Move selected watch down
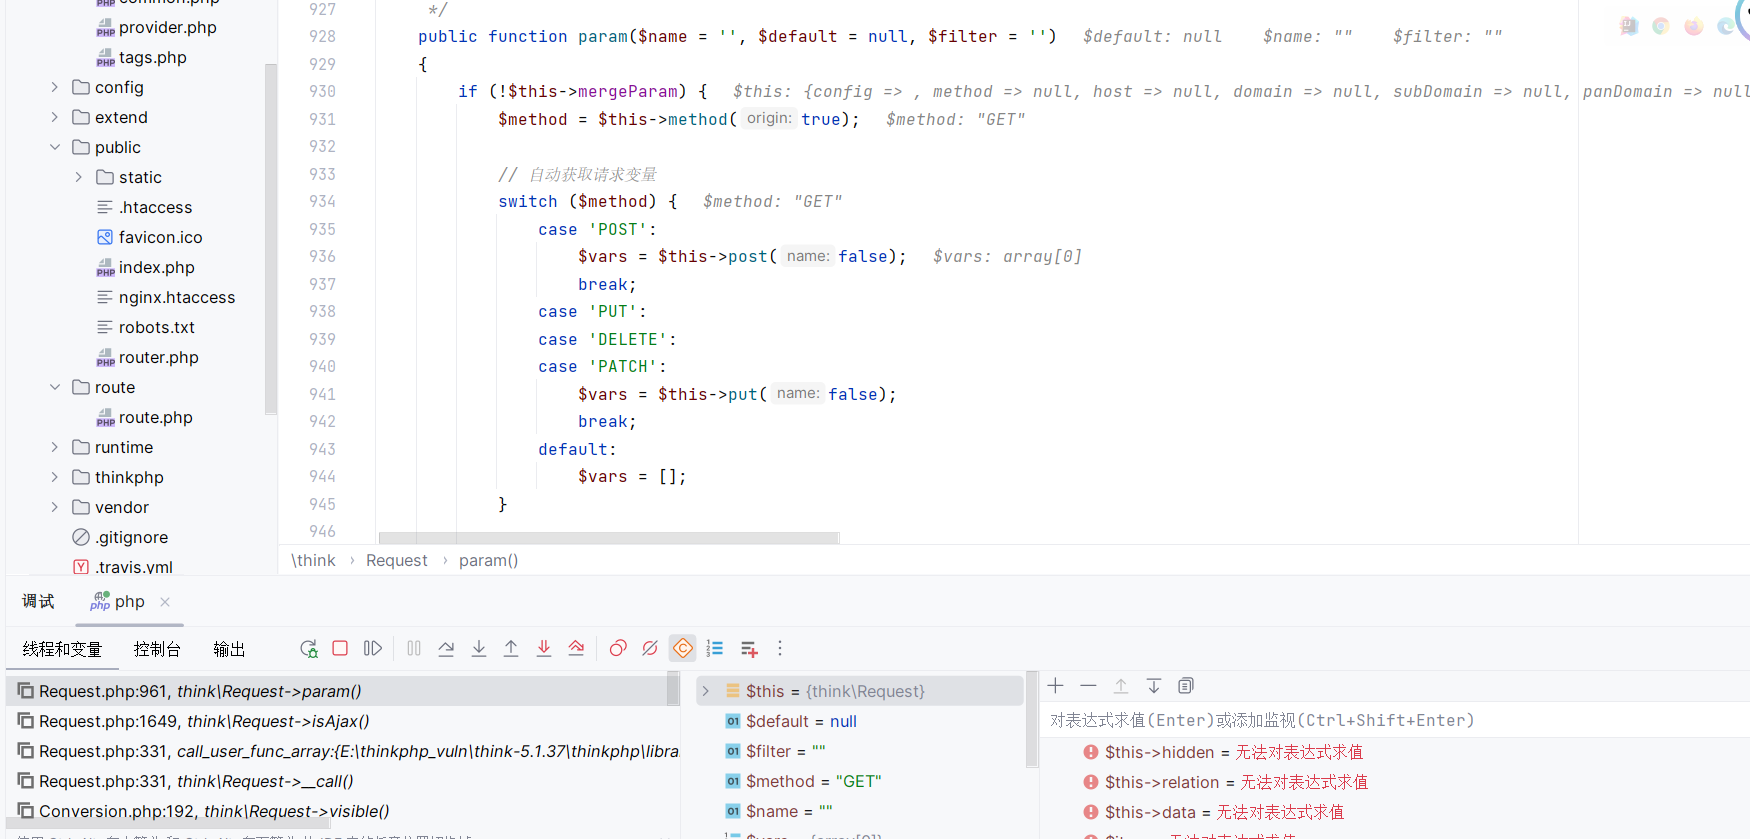The width and height of the screenshot is (1750, 839). pos(1153,685)
